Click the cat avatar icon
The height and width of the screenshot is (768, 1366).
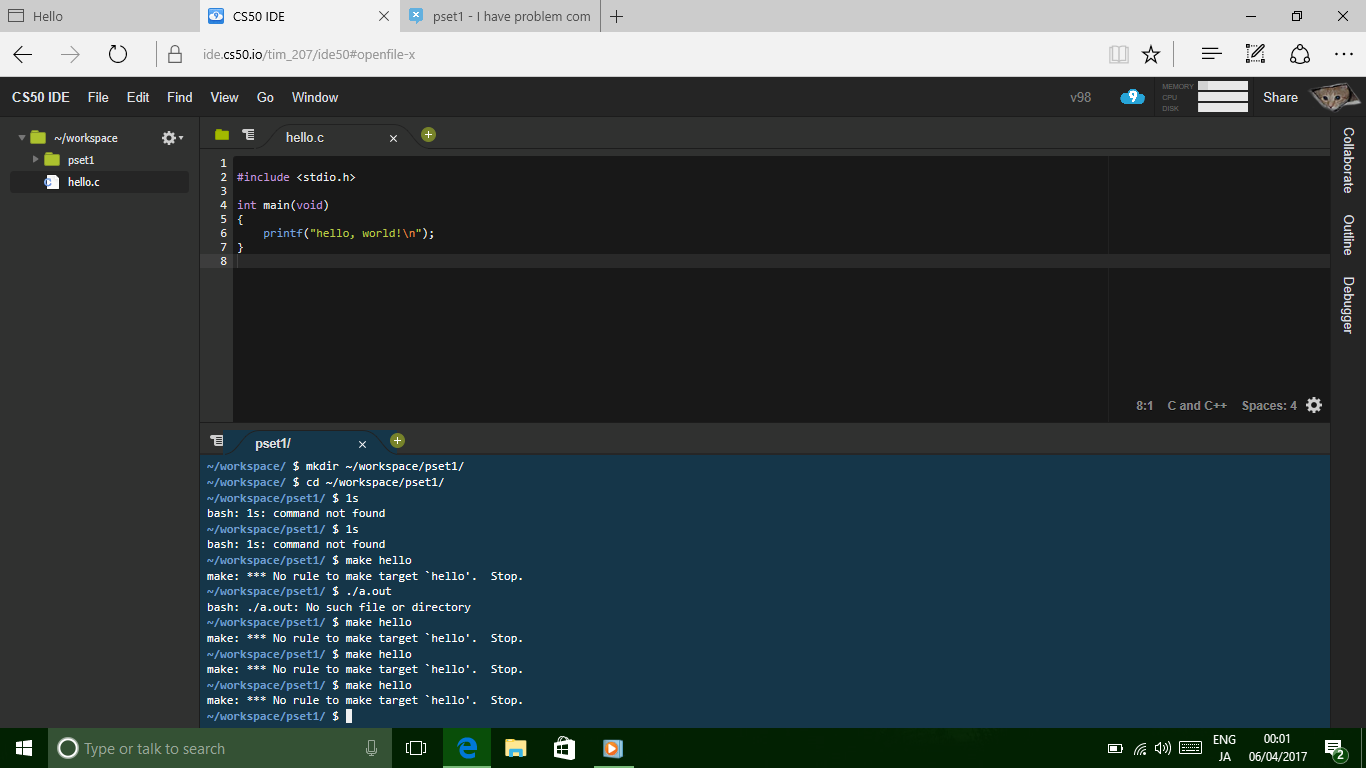click(1333, 97)
